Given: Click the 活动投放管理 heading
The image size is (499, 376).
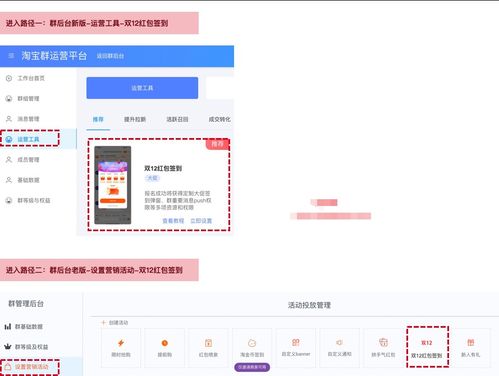Looking at the screenshot, I should [309, 305].
